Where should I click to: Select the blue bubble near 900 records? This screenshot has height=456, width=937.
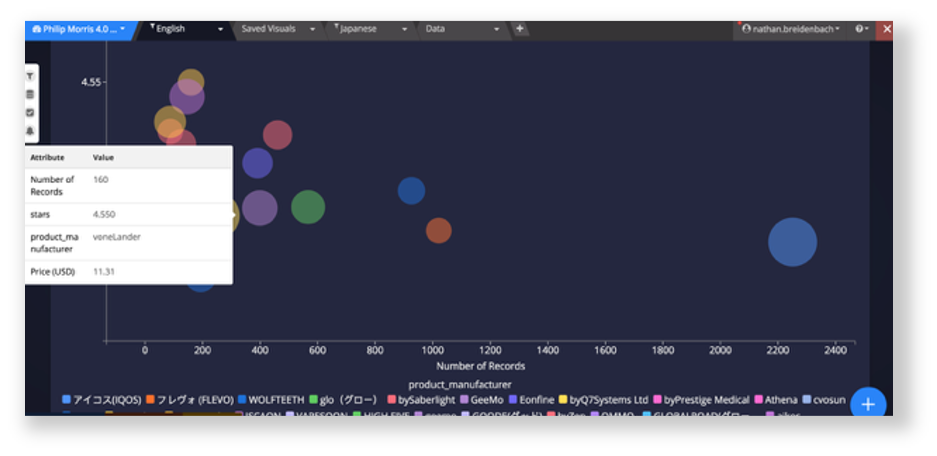411,191
